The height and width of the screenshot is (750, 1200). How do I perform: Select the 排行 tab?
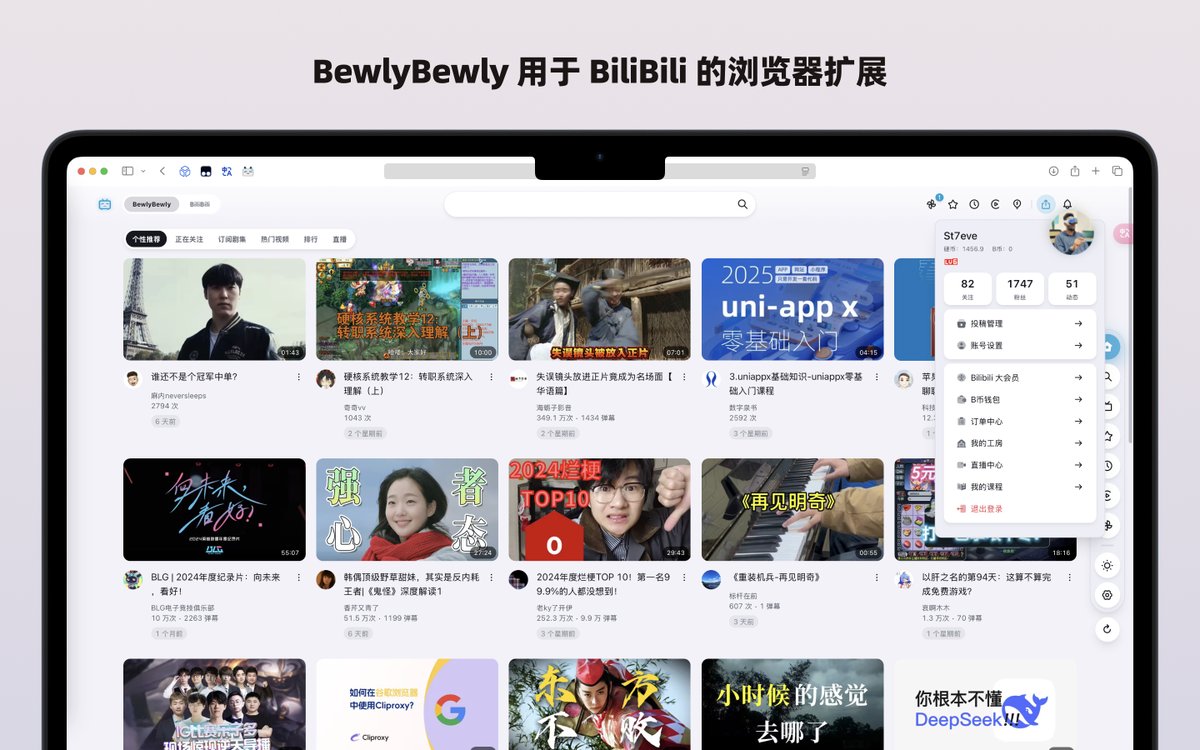tap(311, 239)
